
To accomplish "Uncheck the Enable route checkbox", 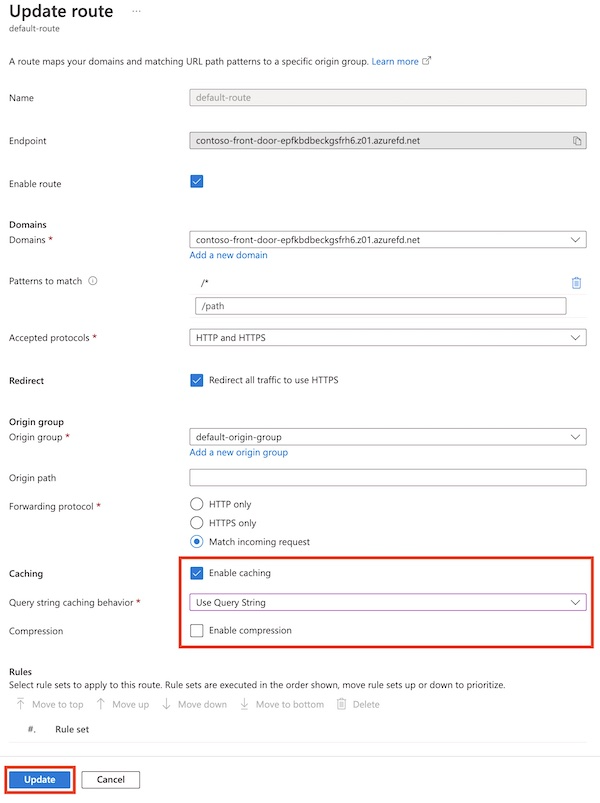I will [196, 182].
